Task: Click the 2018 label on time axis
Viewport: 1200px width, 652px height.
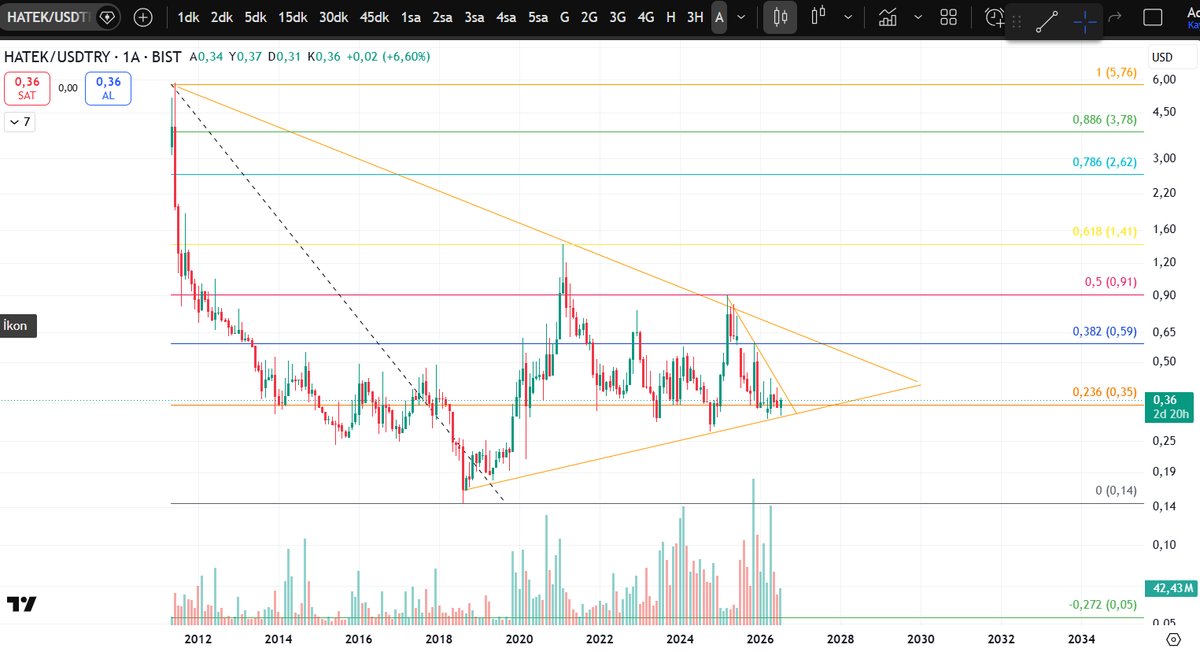Action: pos(438,638)
